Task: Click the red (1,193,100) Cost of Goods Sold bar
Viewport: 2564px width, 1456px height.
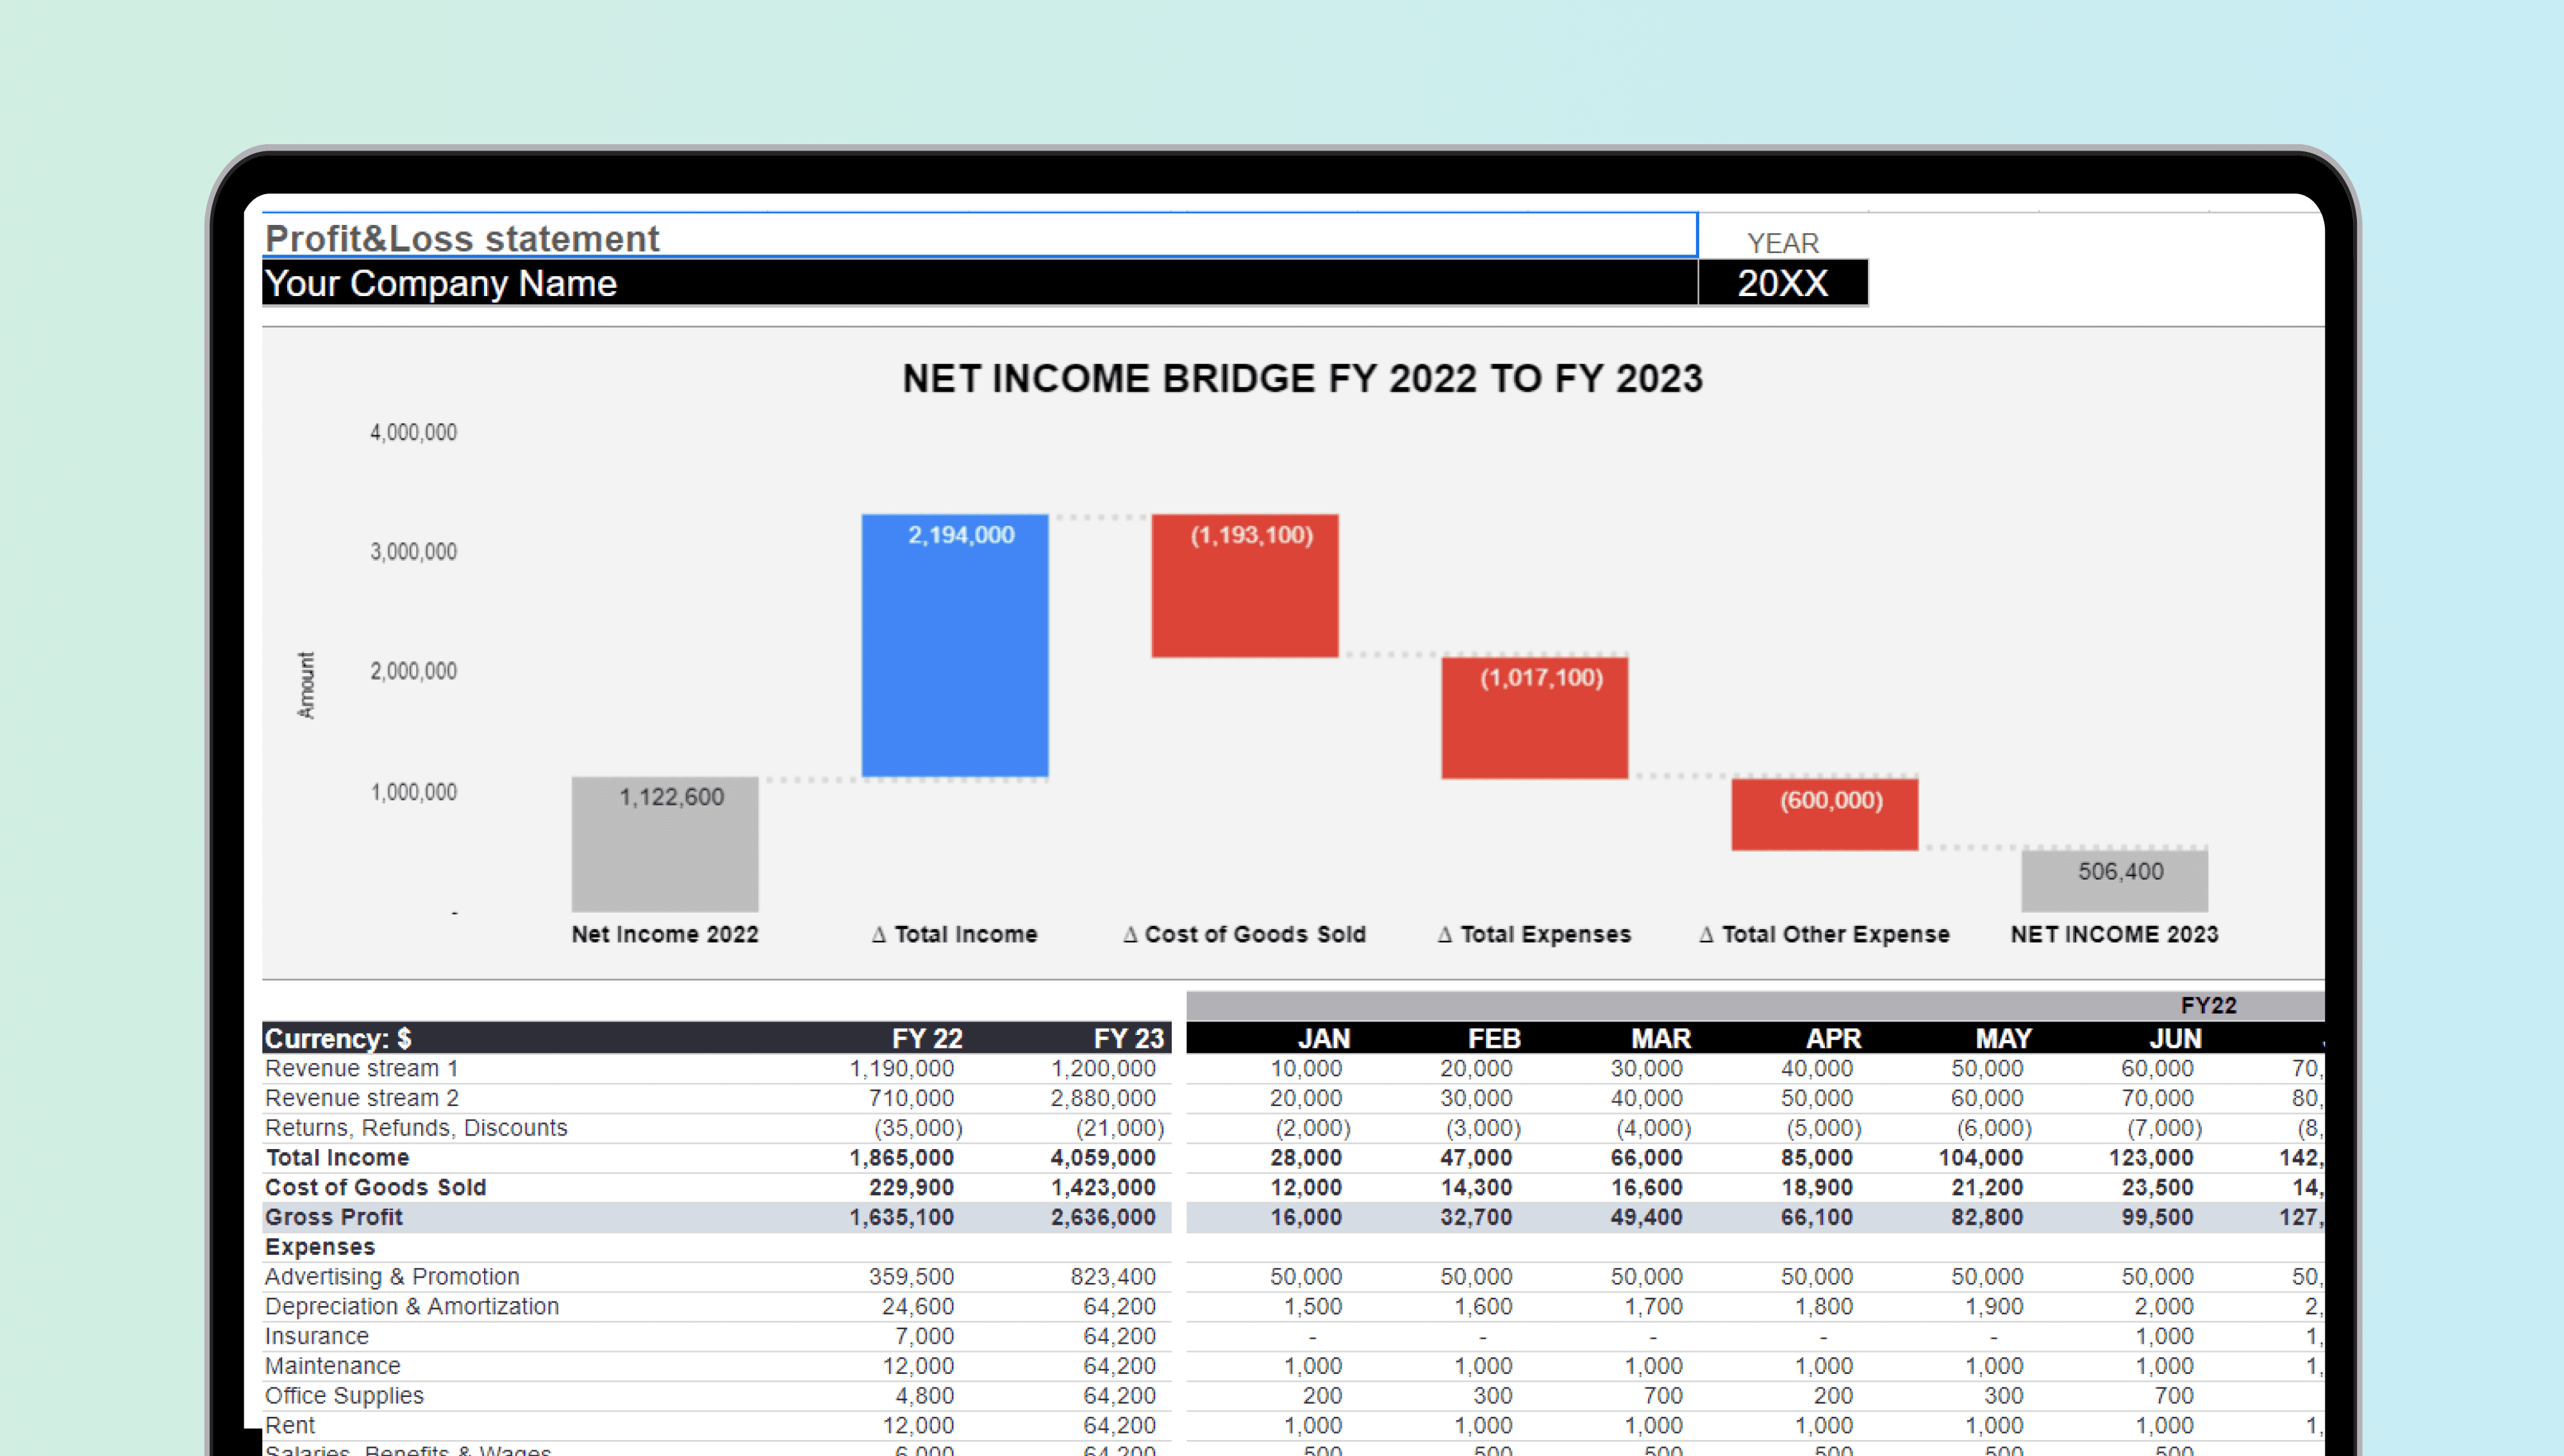Action: (x=1244, y=586)
